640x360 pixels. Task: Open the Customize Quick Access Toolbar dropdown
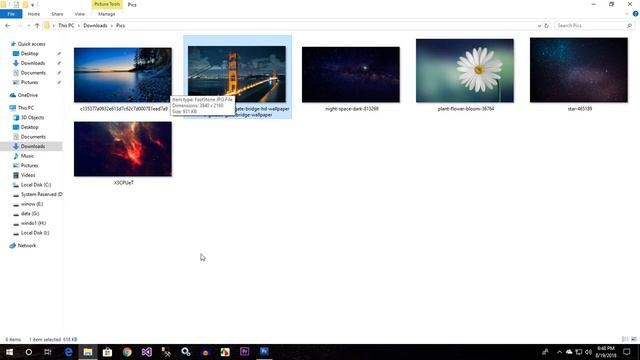(x=32, y=4)
